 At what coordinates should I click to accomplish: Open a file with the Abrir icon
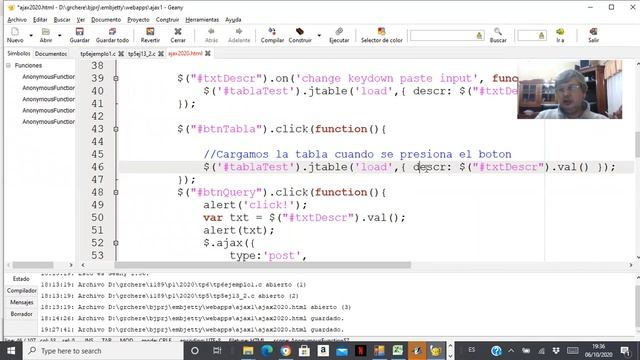[46, 35]
